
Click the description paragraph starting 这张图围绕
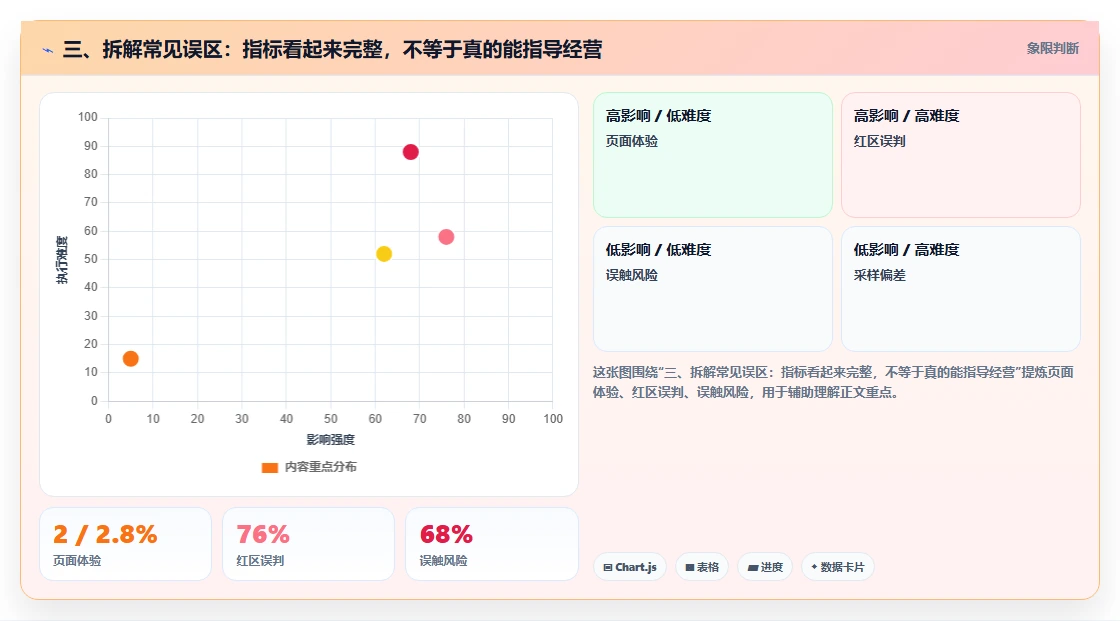(x=833, y=382)
